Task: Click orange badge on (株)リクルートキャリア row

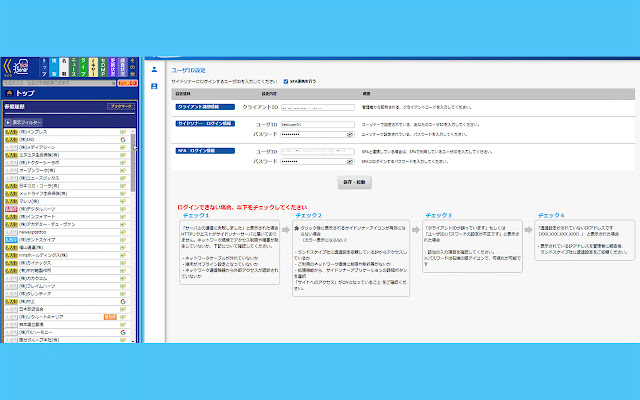Action: click(110, 317)
